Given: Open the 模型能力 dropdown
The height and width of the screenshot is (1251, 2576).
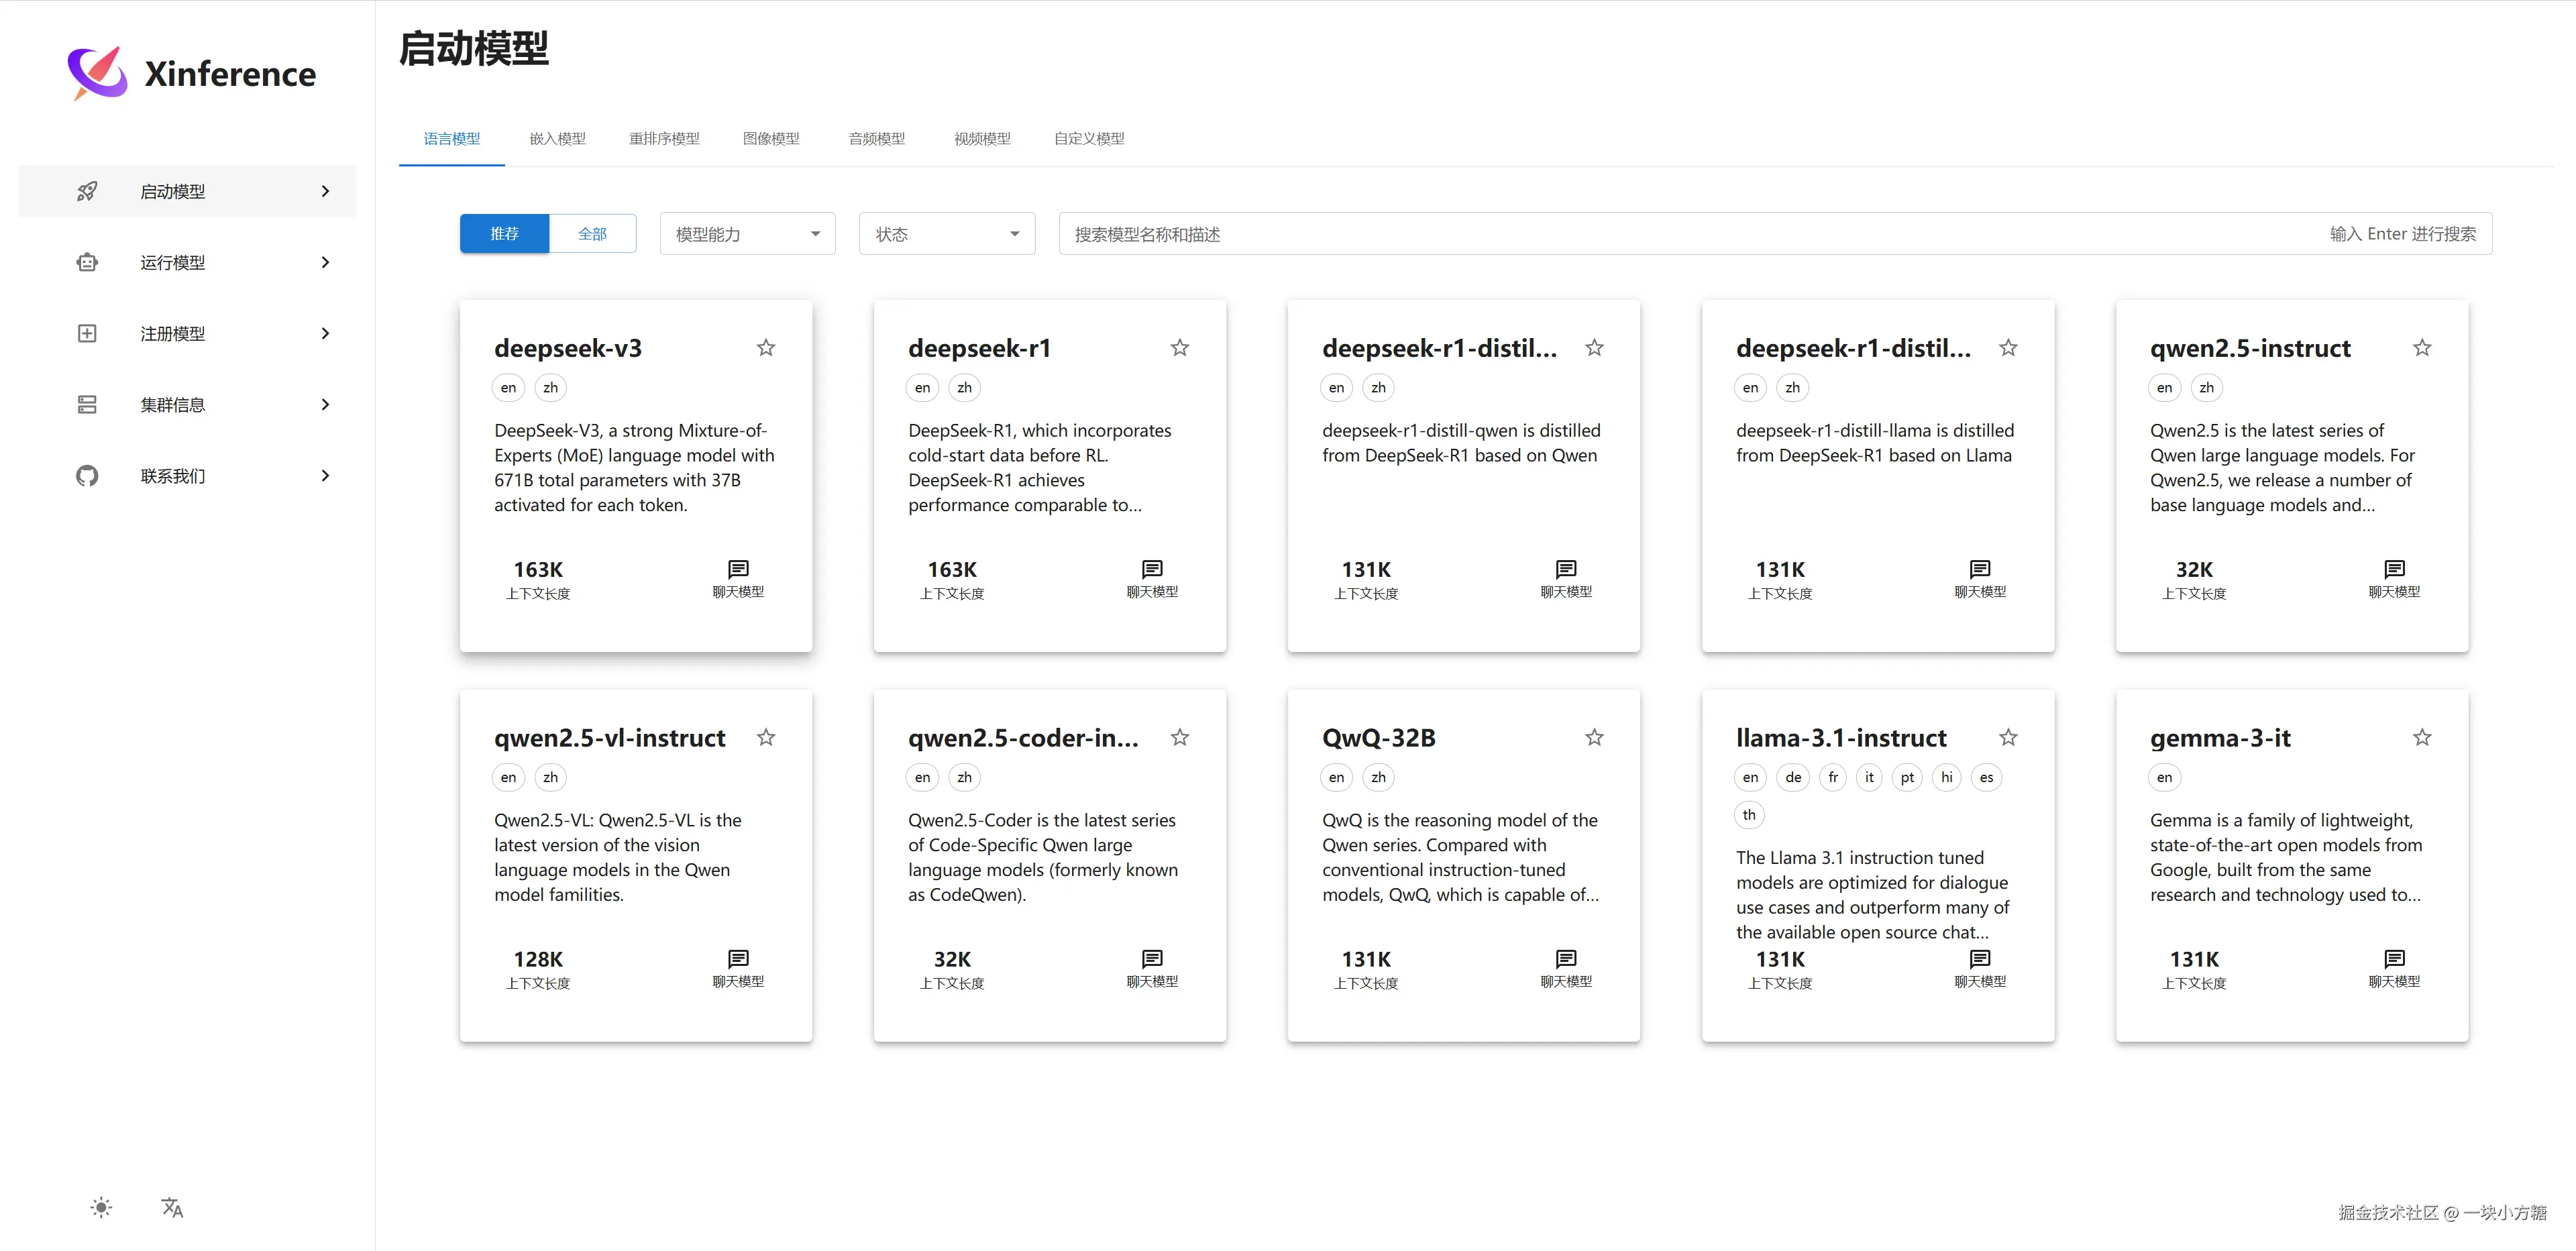Looking at the screenshot, I should [747, 234].
